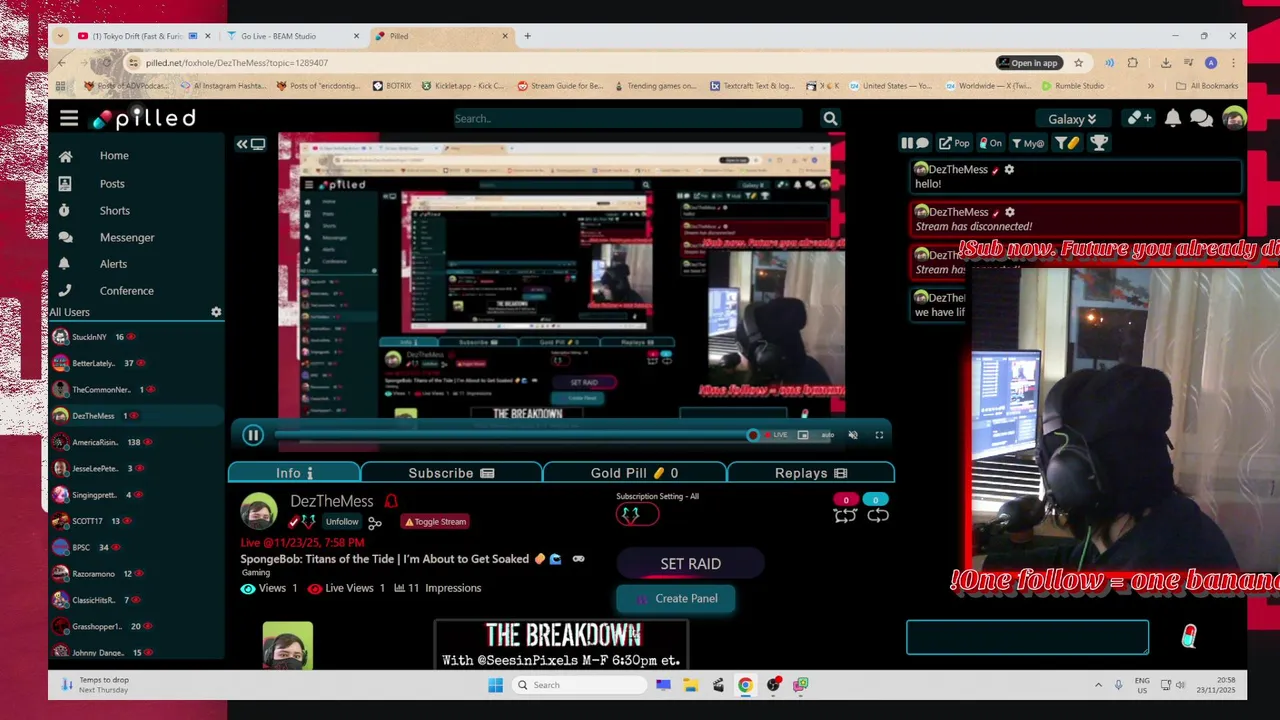Open the Home link in the sidebar
Screen dimensions: 1280x720
click(114, 156)
